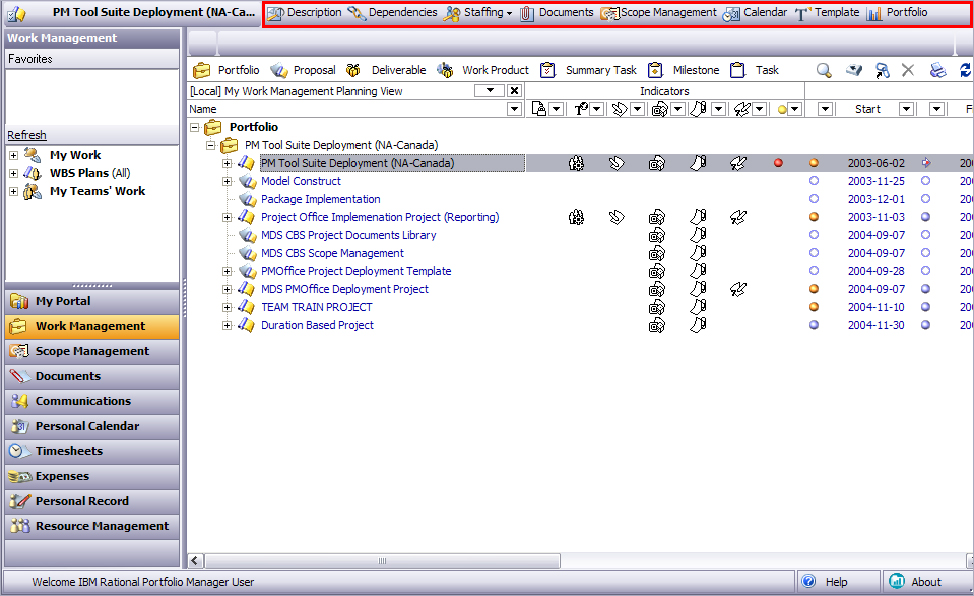The image size is (974, 596).
Task: Open the Name column filter dropdown
Action: pos(514,109)
